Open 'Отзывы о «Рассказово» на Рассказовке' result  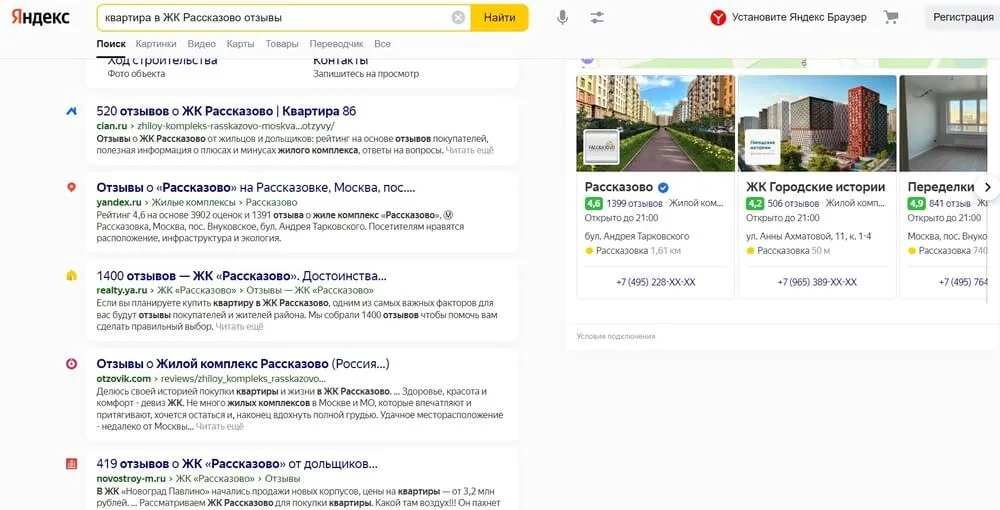256,188
